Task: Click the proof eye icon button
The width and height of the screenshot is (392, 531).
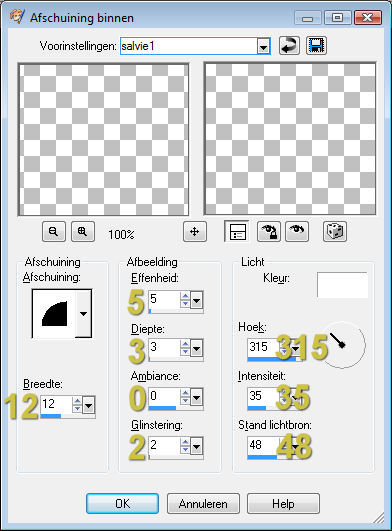Action: (297, 232)
